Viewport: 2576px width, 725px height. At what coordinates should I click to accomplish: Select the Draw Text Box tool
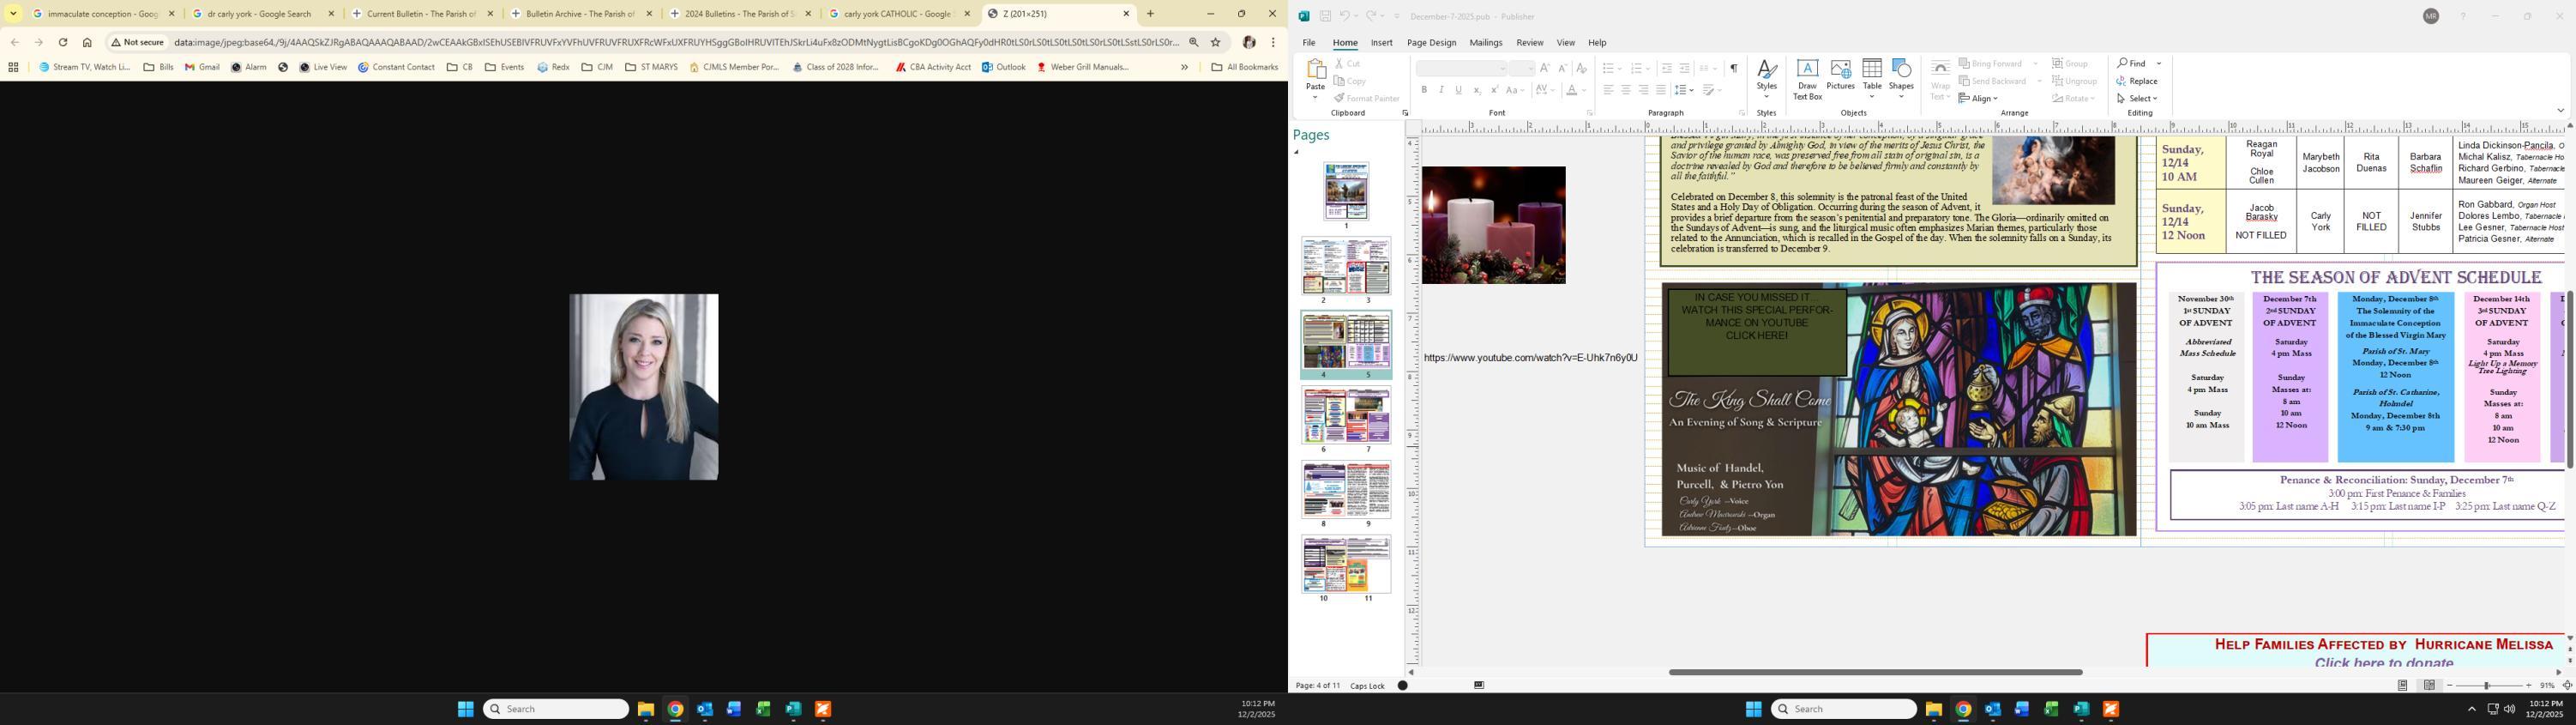[1807, 79]
